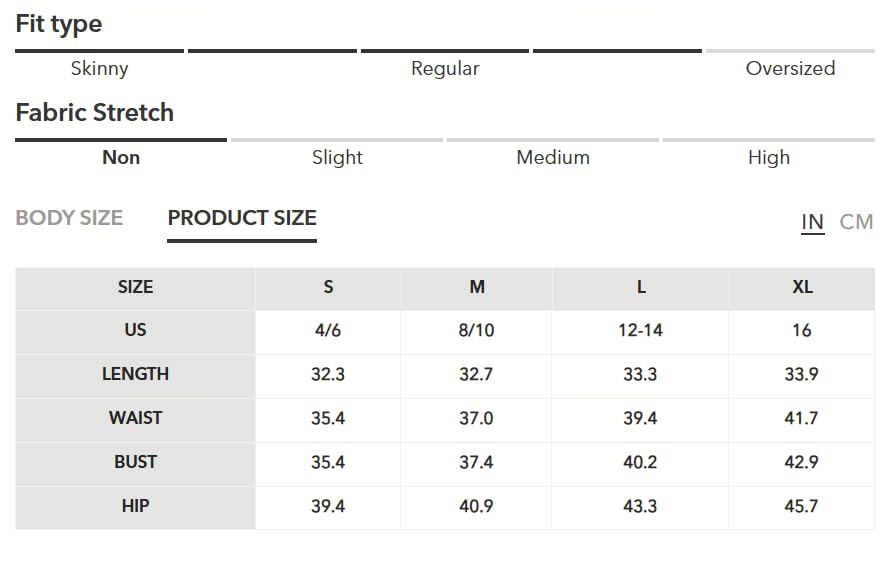Click the Regular fit type label
888x562 pixels.
(445, 69)
